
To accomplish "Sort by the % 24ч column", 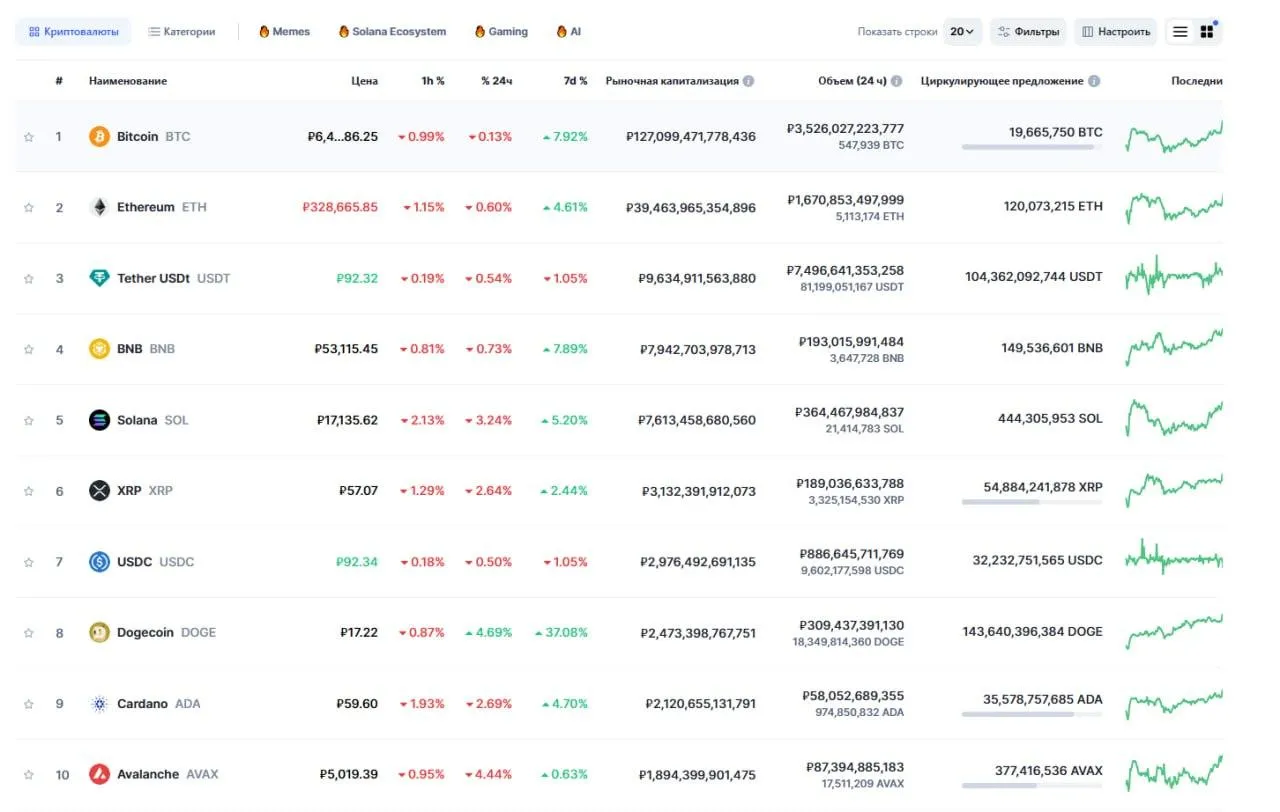I will tap(496, 81).
